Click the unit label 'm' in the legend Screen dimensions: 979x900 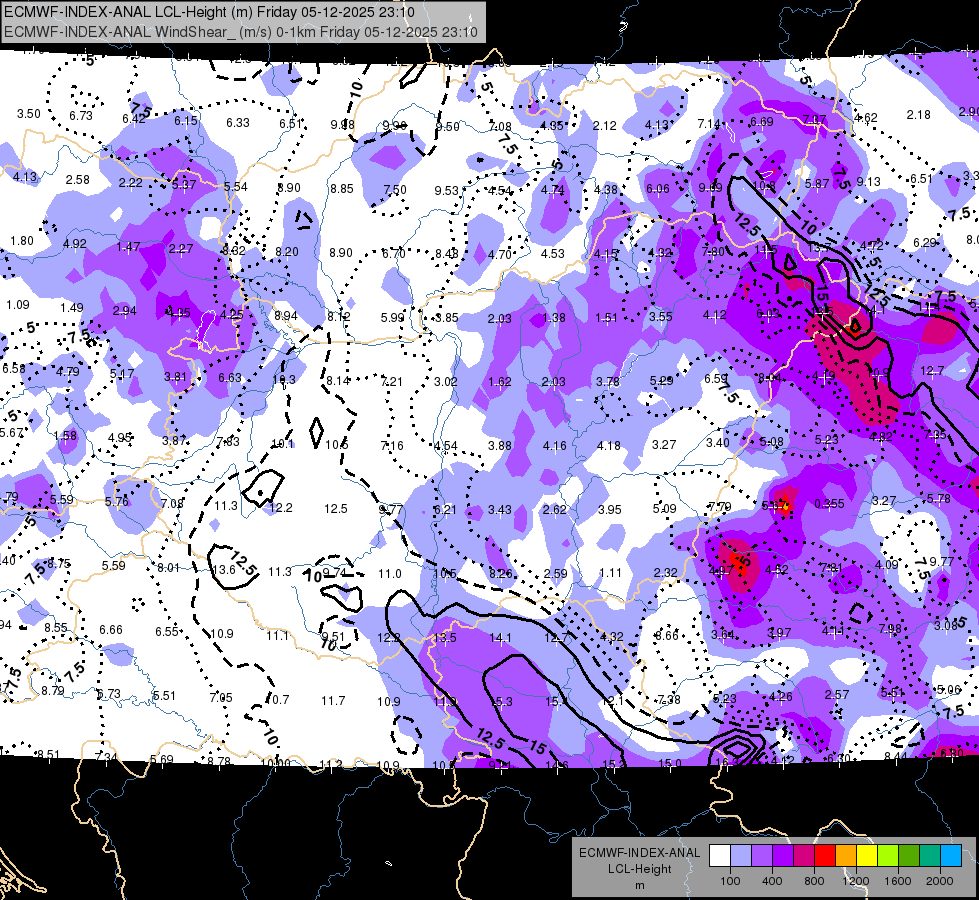(x=639, y=886)
